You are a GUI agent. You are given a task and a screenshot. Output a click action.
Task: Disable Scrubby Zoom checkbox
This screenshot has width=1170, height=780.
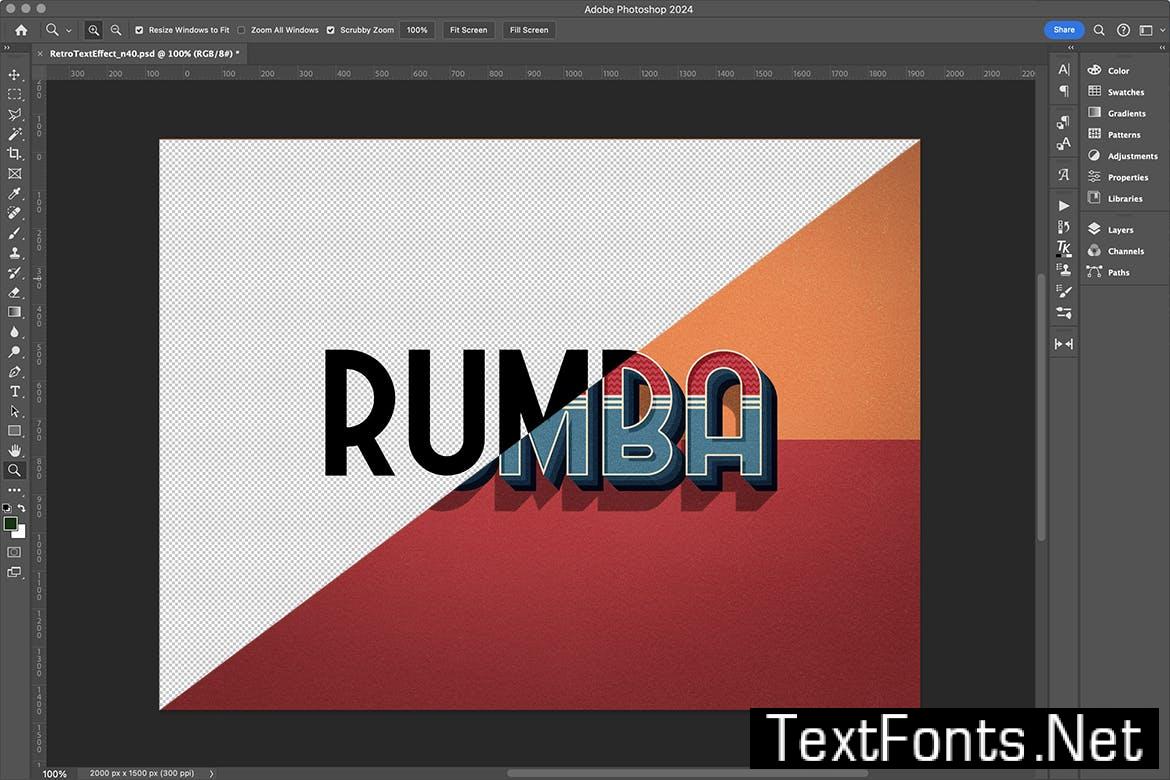[x=331, y=30]
